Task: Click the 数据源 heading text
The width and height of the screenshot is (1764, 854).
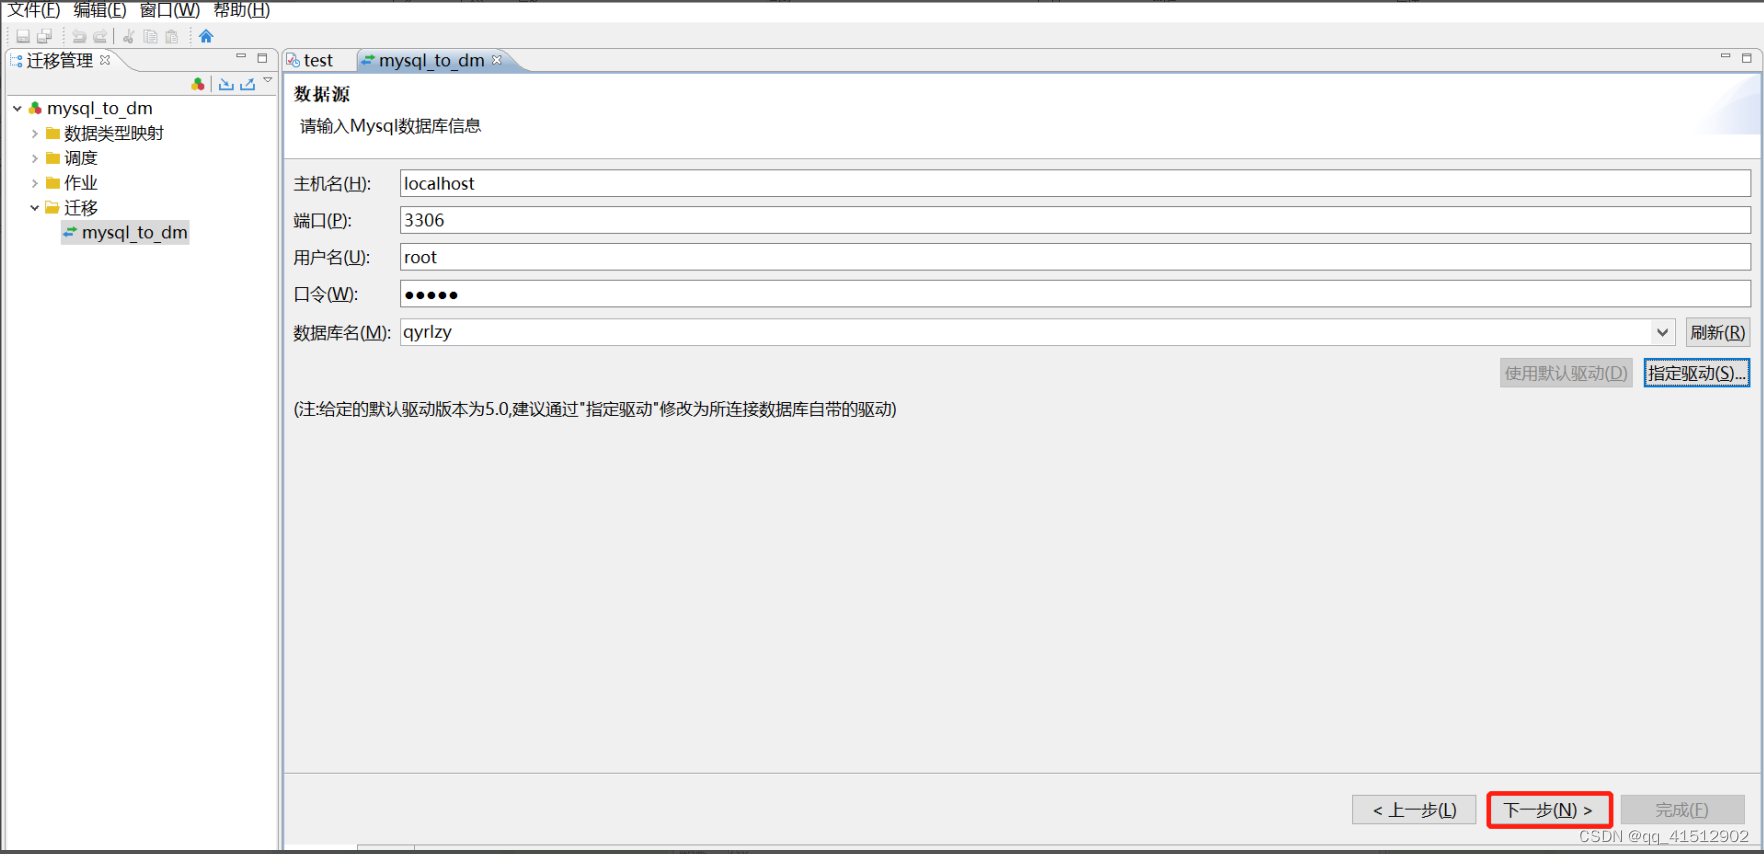Action: 322,94
